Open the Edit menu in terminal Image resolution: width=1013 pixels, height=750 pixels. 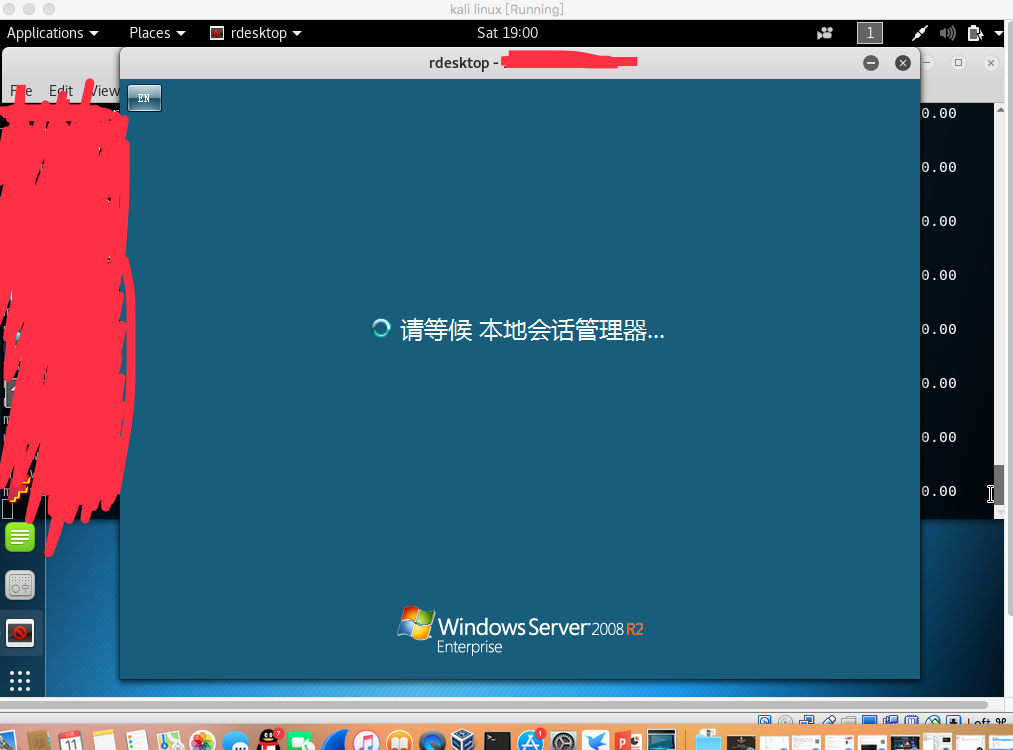tap(61, 91)
